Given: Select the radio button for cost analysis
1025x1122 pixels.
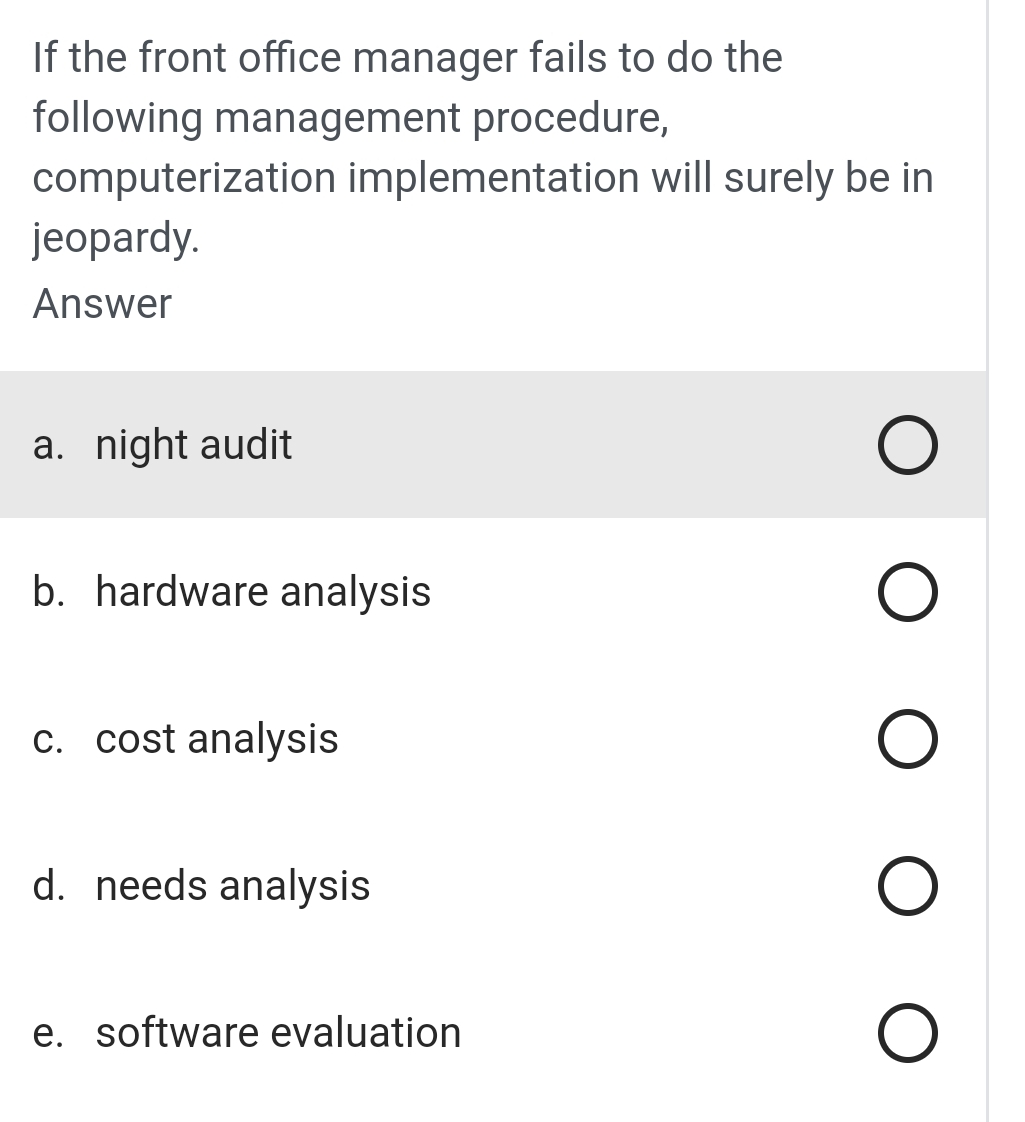Looking at the screenshot, I should pyautogui.click(x=907, y=739).
